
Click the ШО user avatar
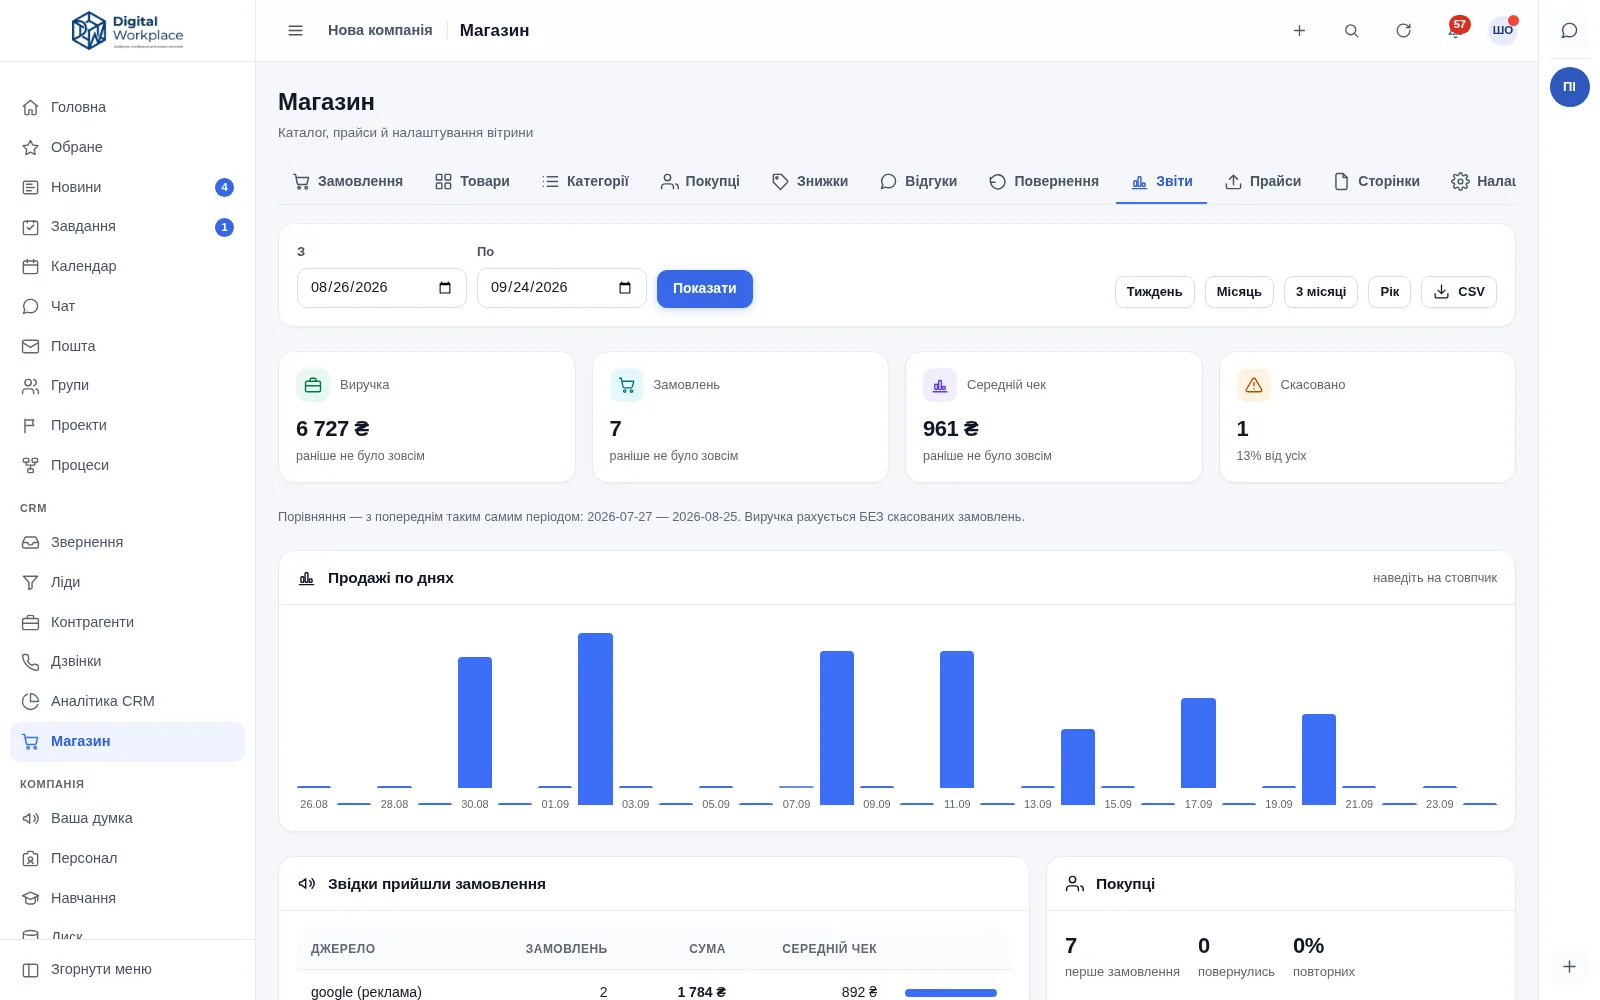point(1502,30)
